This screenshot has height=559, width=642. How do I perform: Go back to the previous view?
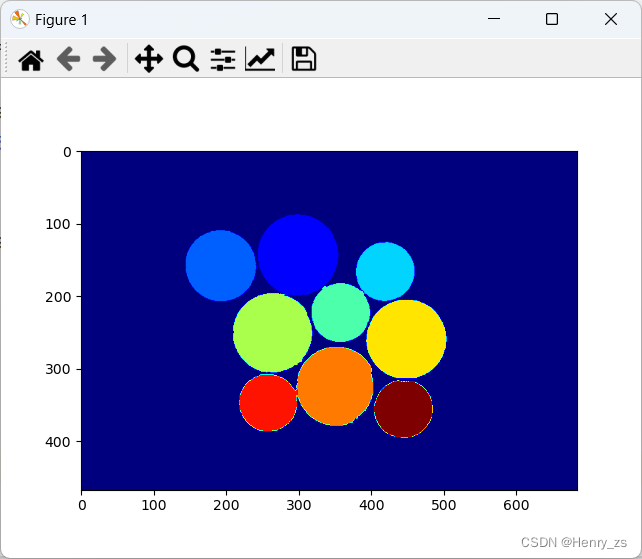coord(68,59)
